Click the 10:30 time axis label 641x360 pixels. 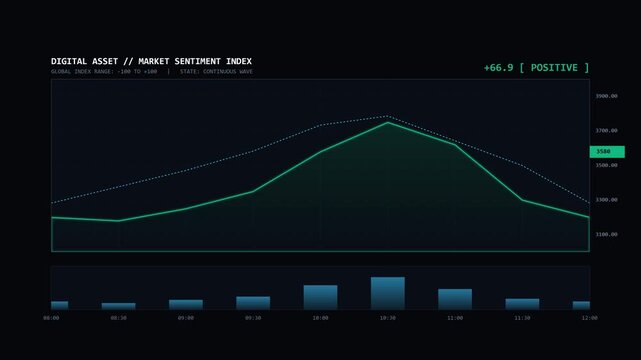pos(388,318)
